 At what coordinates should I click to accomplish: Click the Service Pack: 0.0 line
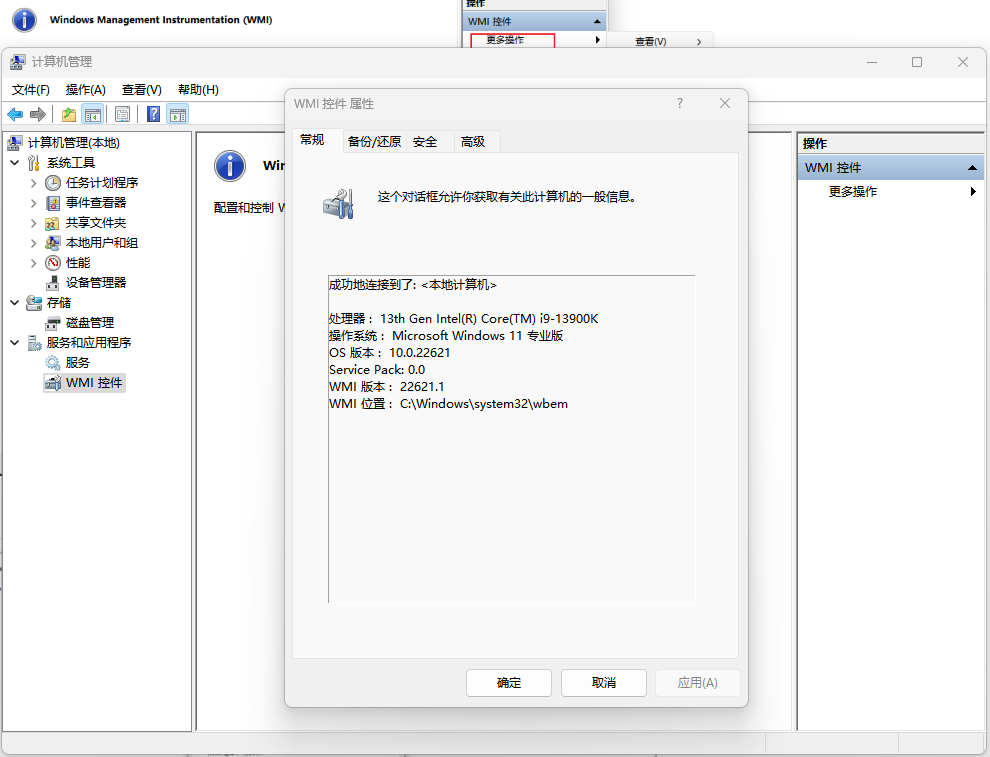pos(377,370)
